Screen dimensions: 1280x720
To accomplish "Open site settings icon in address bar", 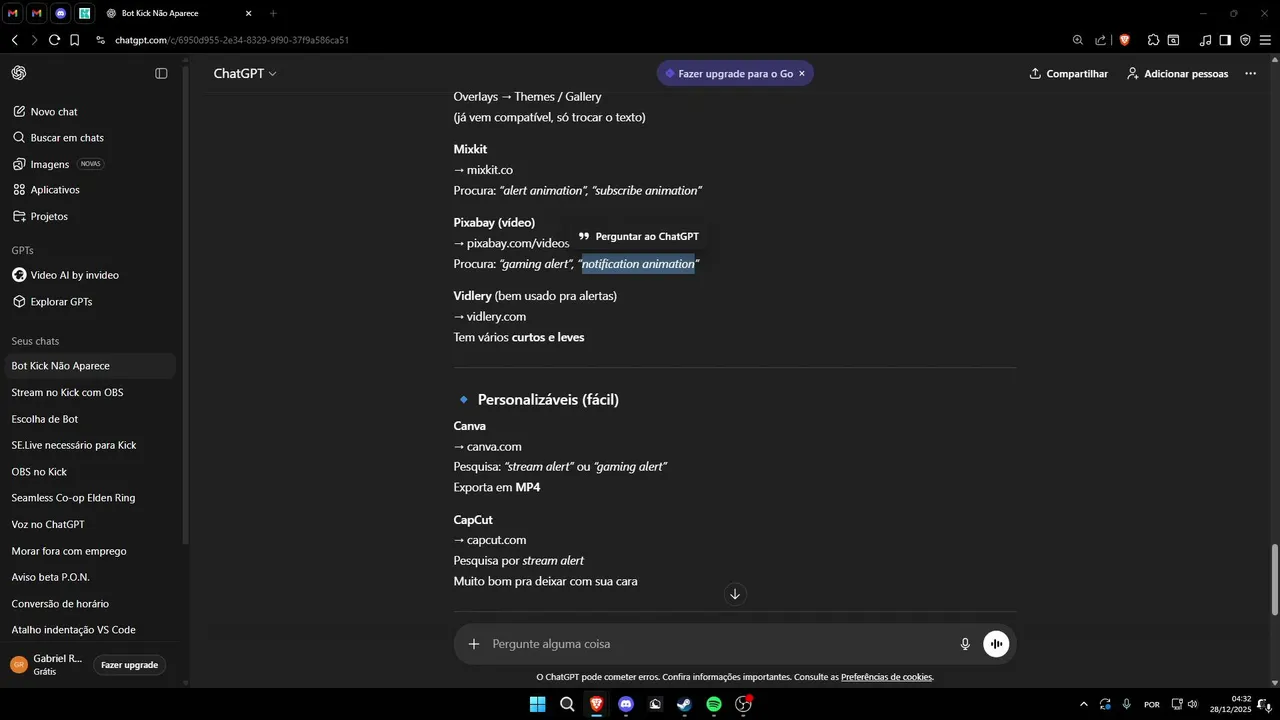I will tap(101, 40).
